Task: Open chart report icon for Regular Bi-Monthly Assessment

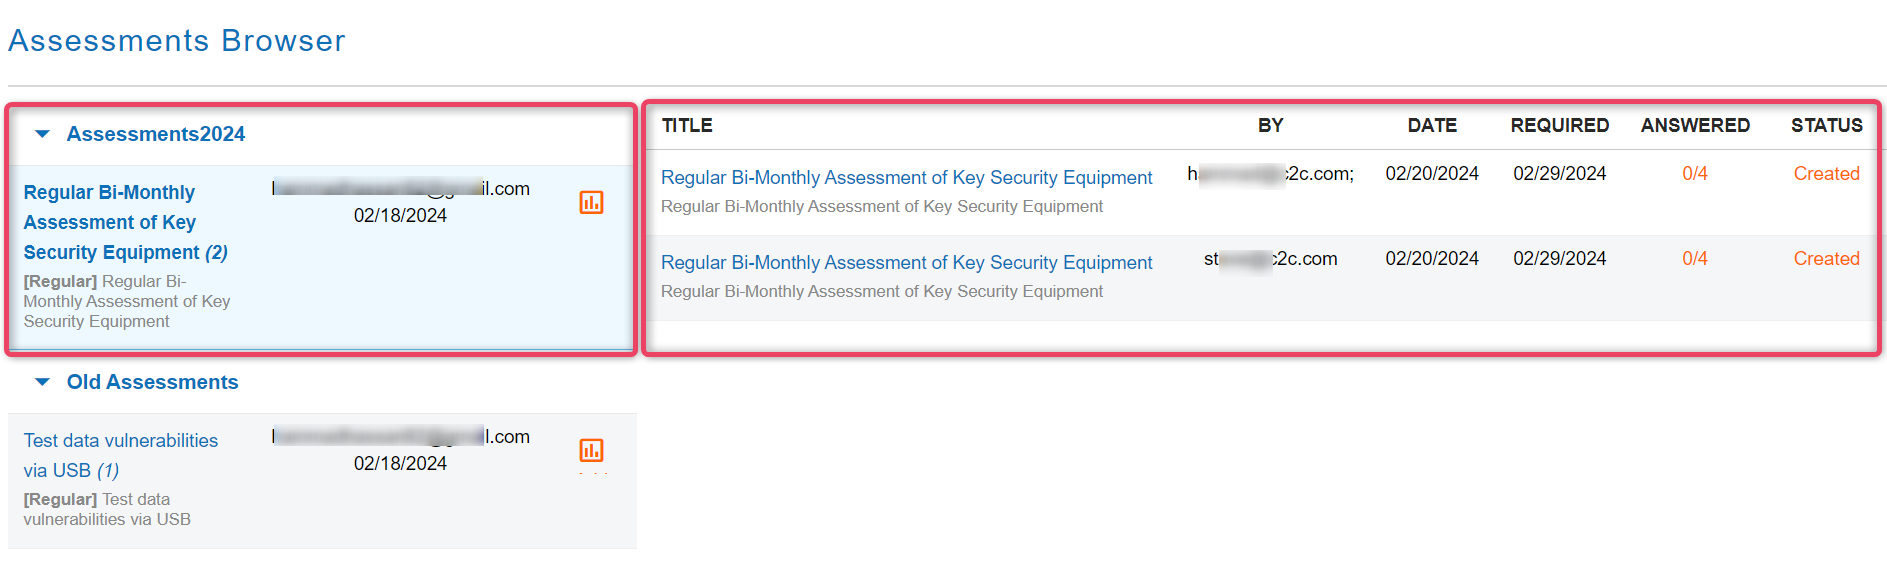Action: [x=591, y=202]
